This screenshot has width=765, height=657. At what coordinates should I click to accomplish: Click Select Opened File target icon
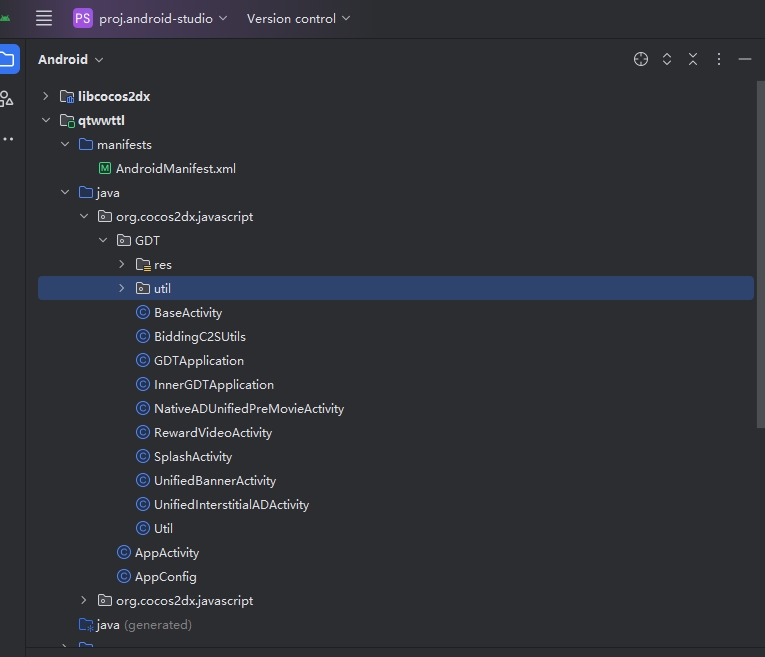[x=641, y=60]
